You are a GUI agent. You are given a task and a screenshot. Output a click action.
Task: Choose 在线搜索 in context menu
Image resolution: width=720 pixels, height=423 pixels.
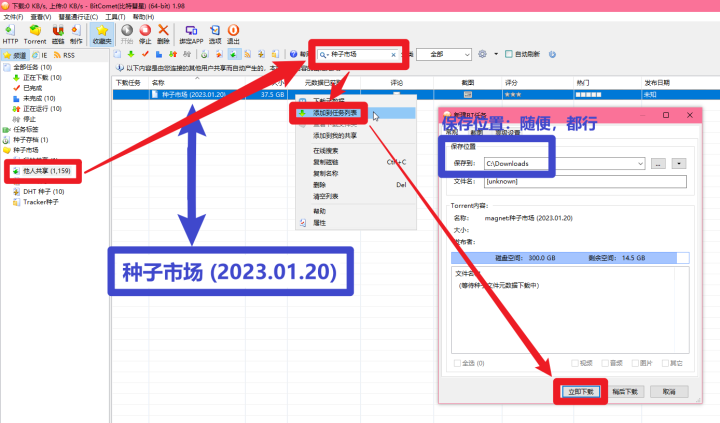(356, 151)
